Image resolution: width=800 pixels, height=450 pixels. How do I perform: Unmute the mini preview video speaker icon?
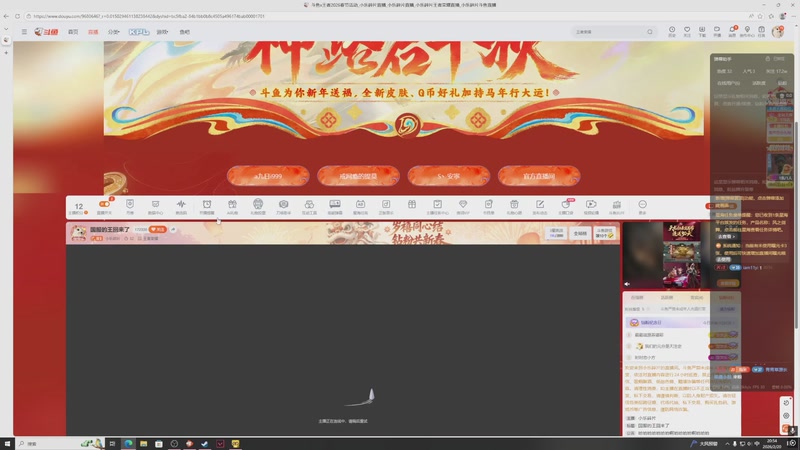point(627,284)
